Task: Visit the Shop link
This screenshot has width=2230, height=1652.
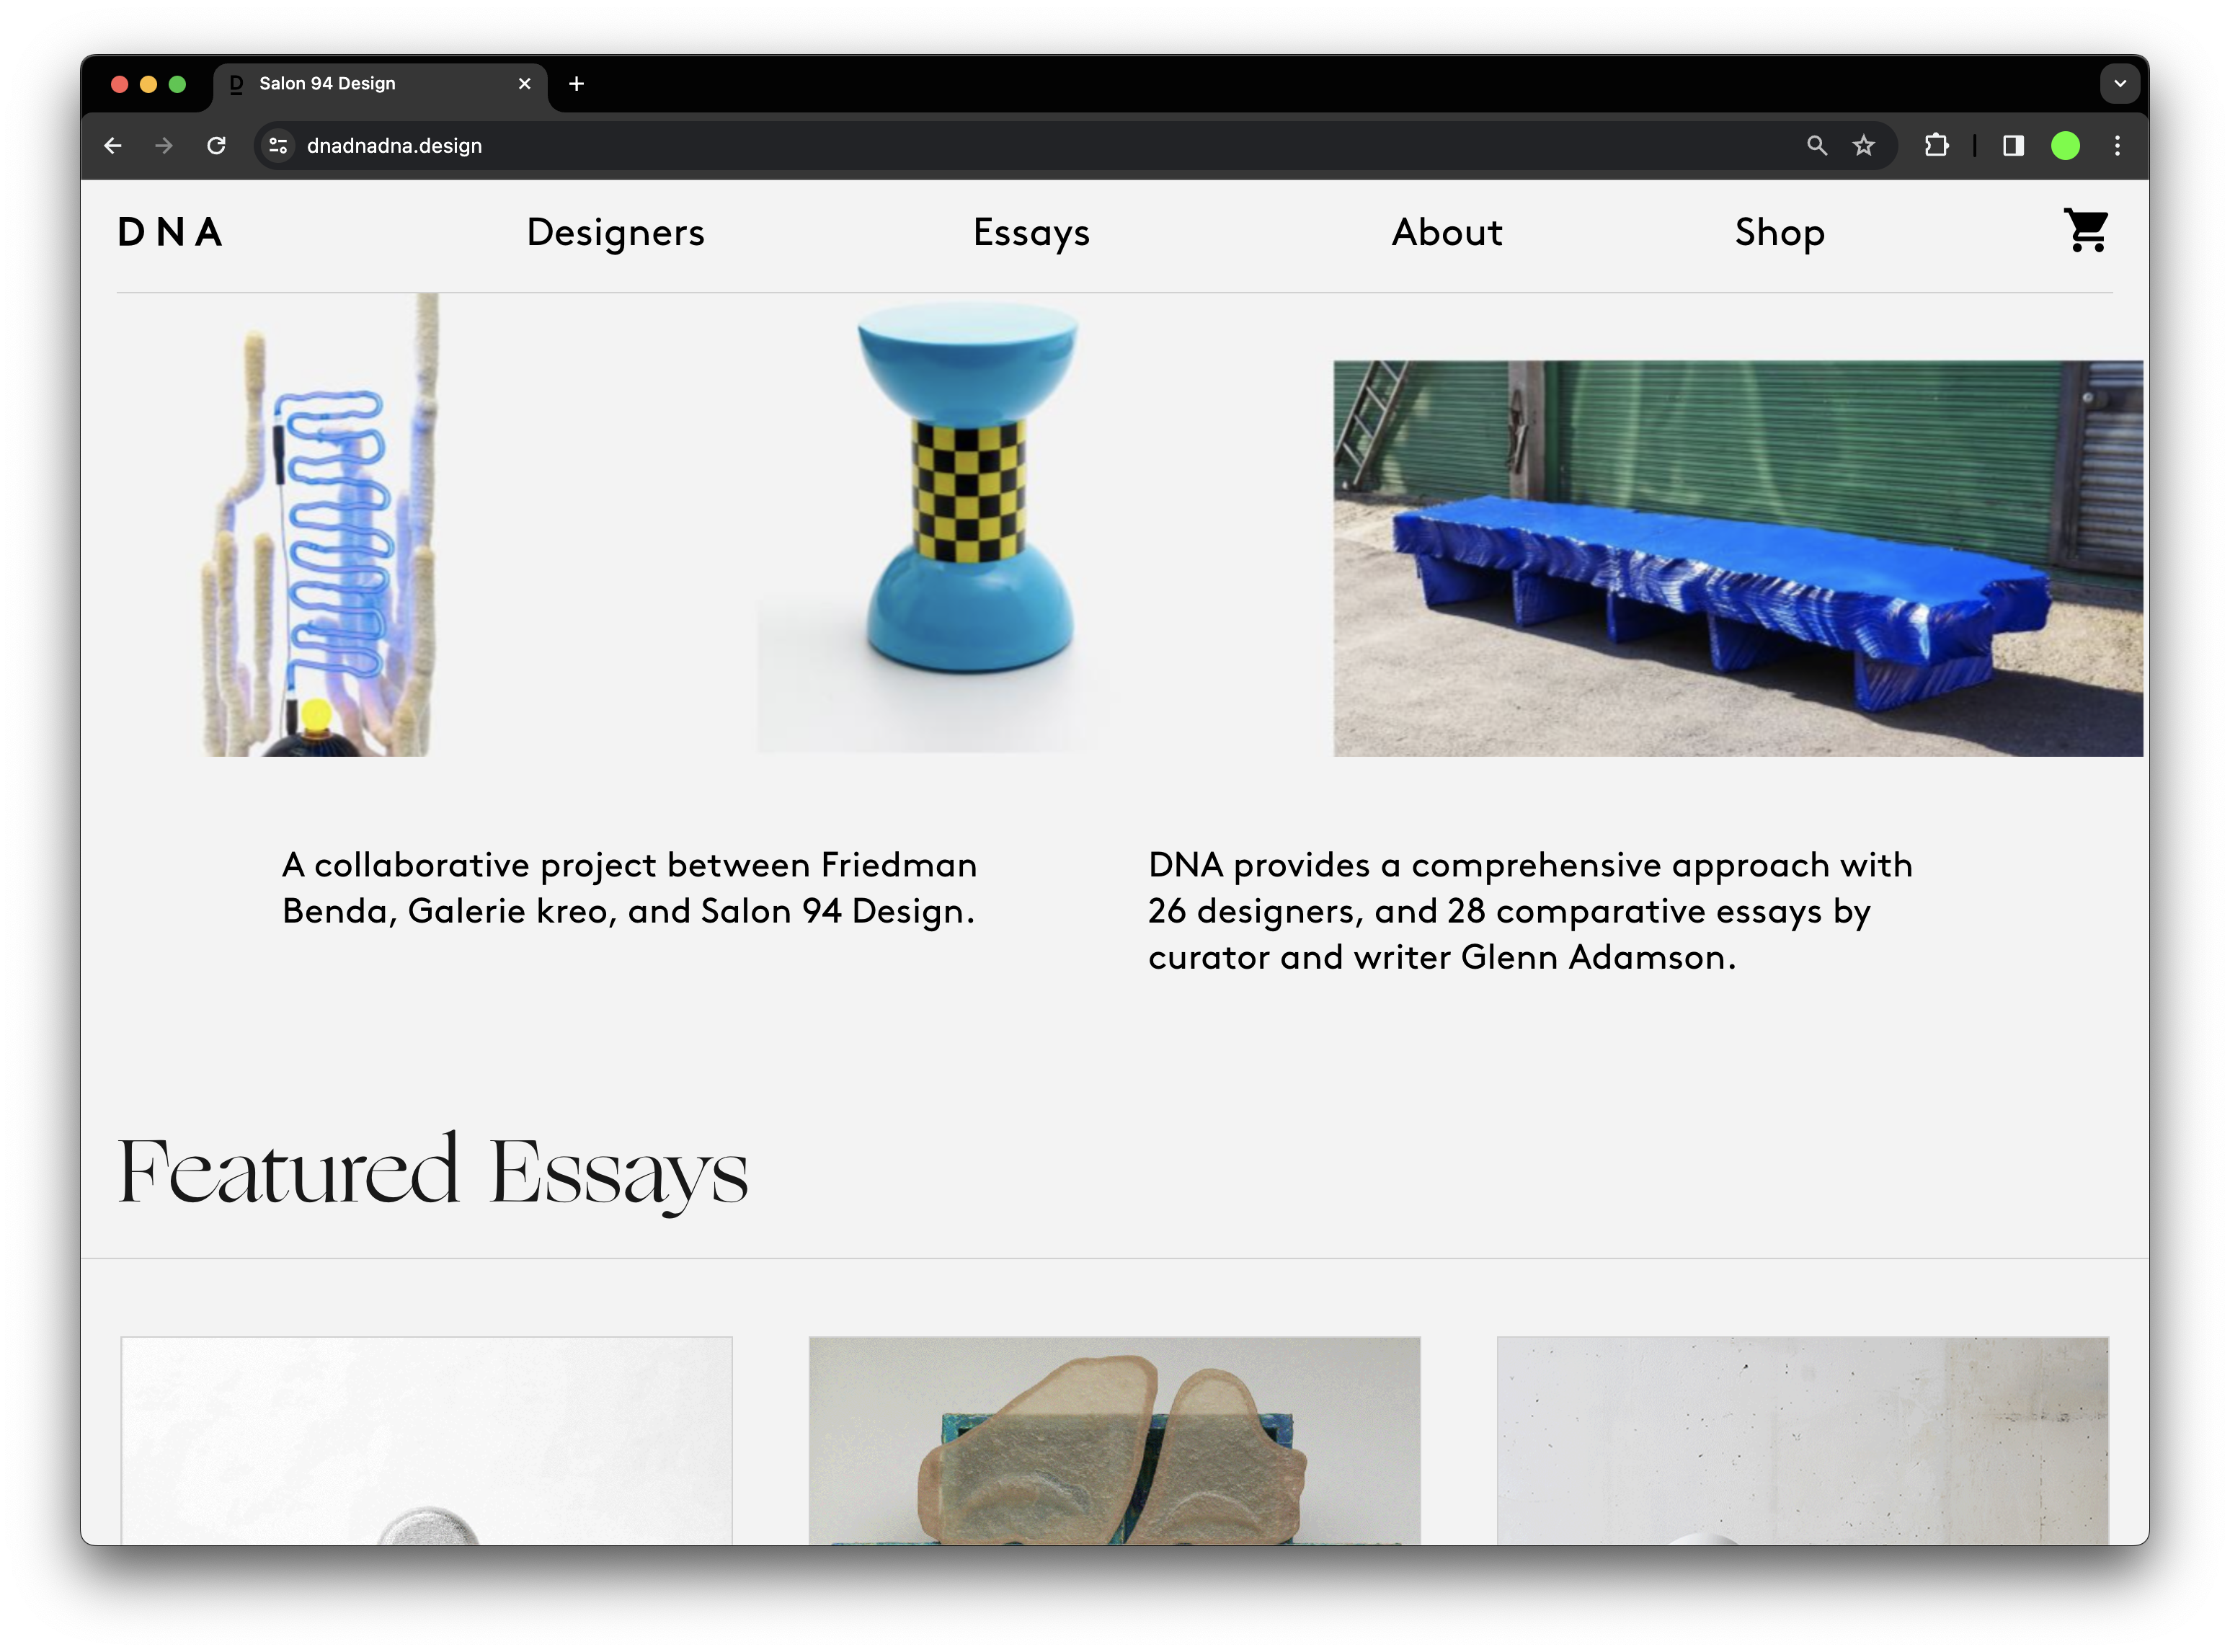Action: [1779, 232]
